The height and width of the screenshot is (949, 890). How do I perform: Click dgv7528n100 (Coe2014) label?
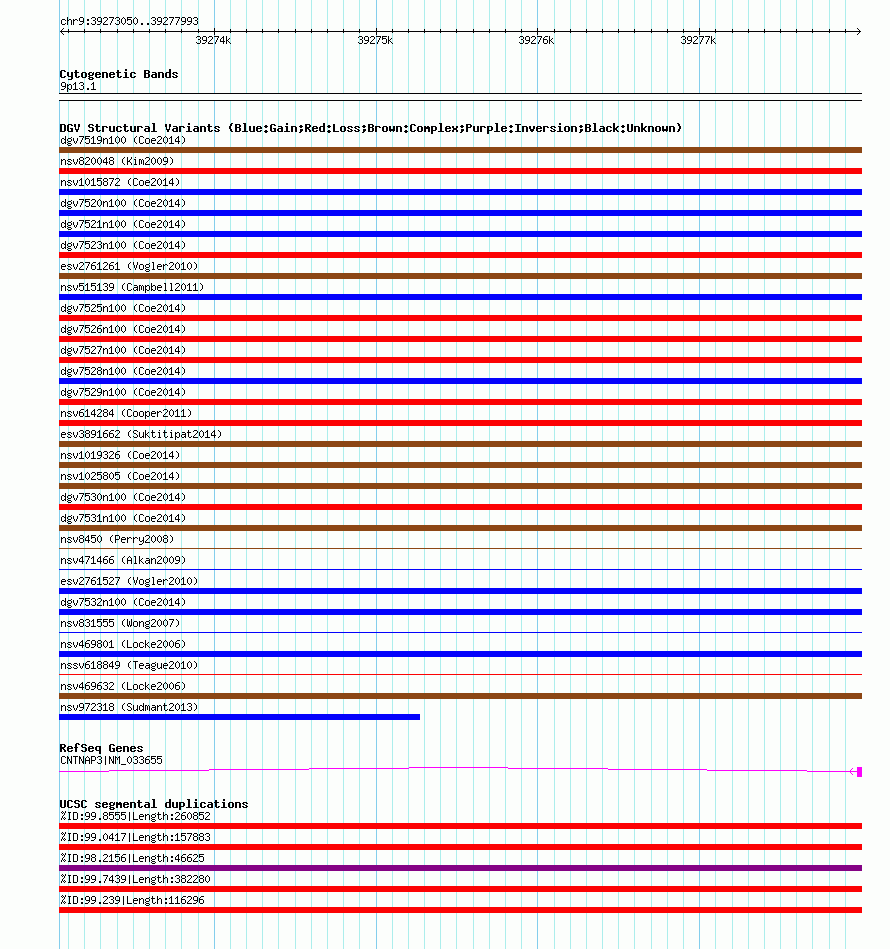click(123, 371)
